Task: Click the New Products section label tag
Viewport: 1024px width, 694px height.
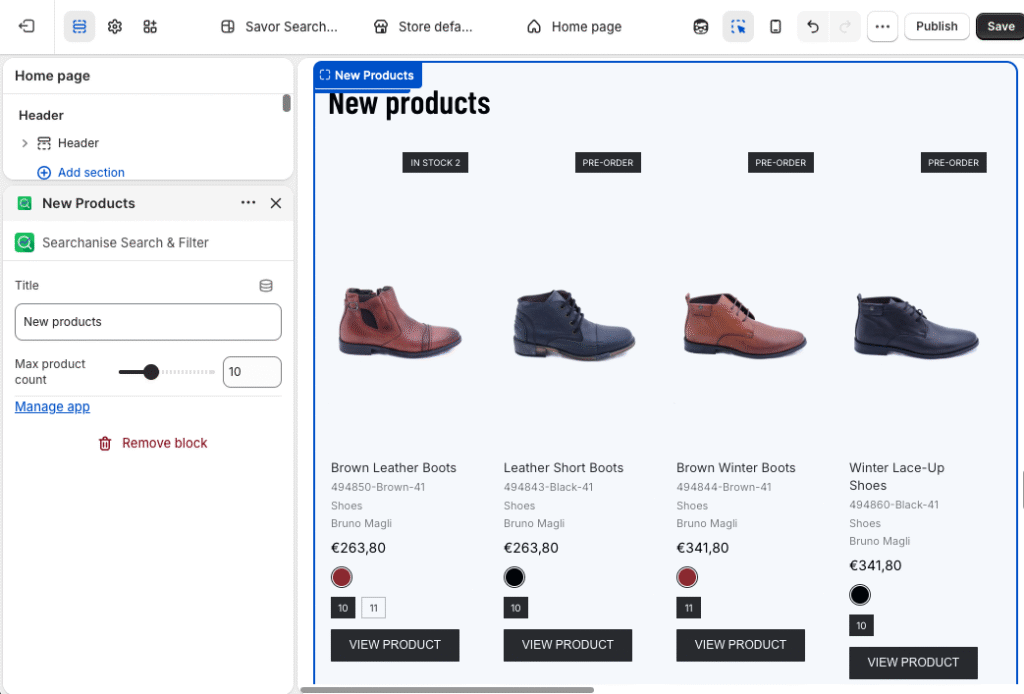Action: (x=368, y=75)
